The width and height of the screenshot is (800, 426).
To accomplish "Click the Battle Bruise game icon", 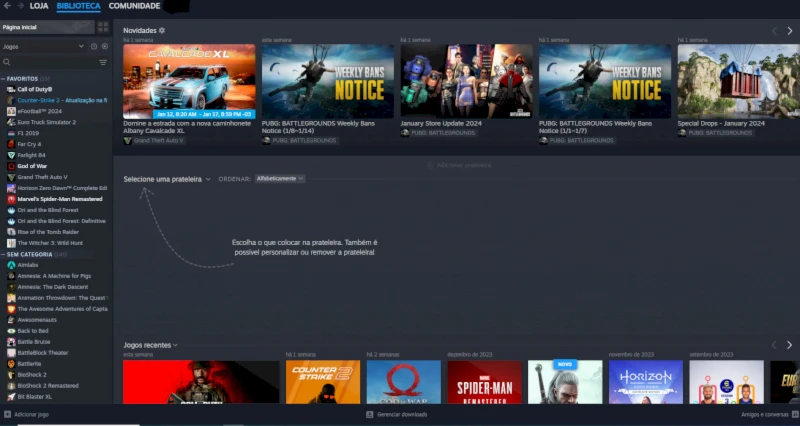I will point(11,342).
